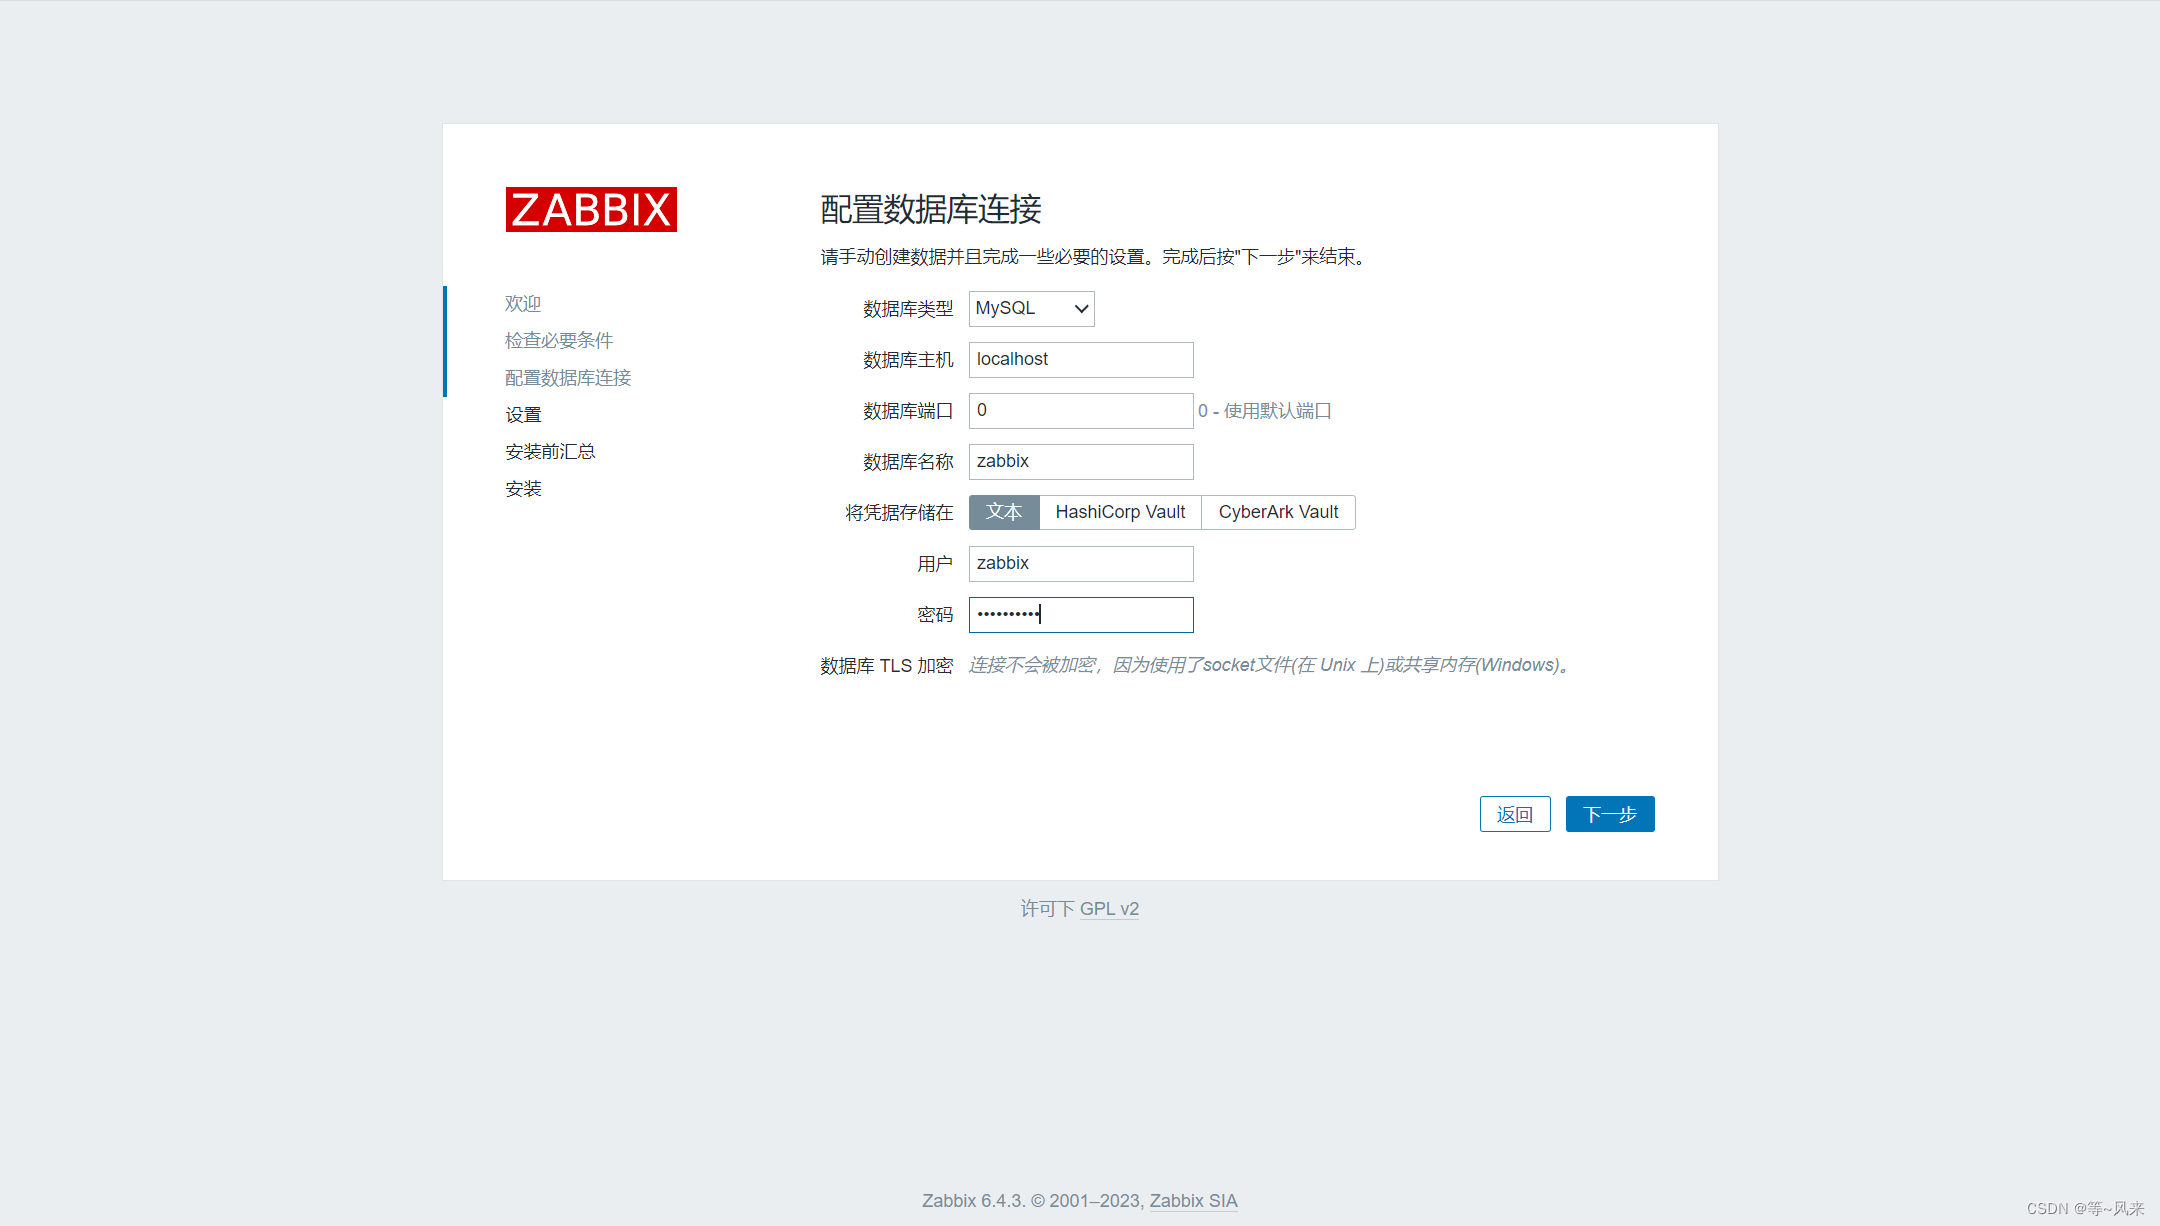Switch credential storage to HashiCorp Vault
Screen dimensions: 2160x1226
1120,512
